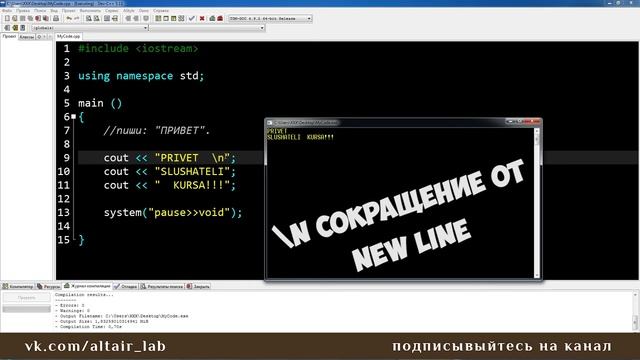Click the Compilation Time line in log
640x360 pixels.
click(88, 327)
